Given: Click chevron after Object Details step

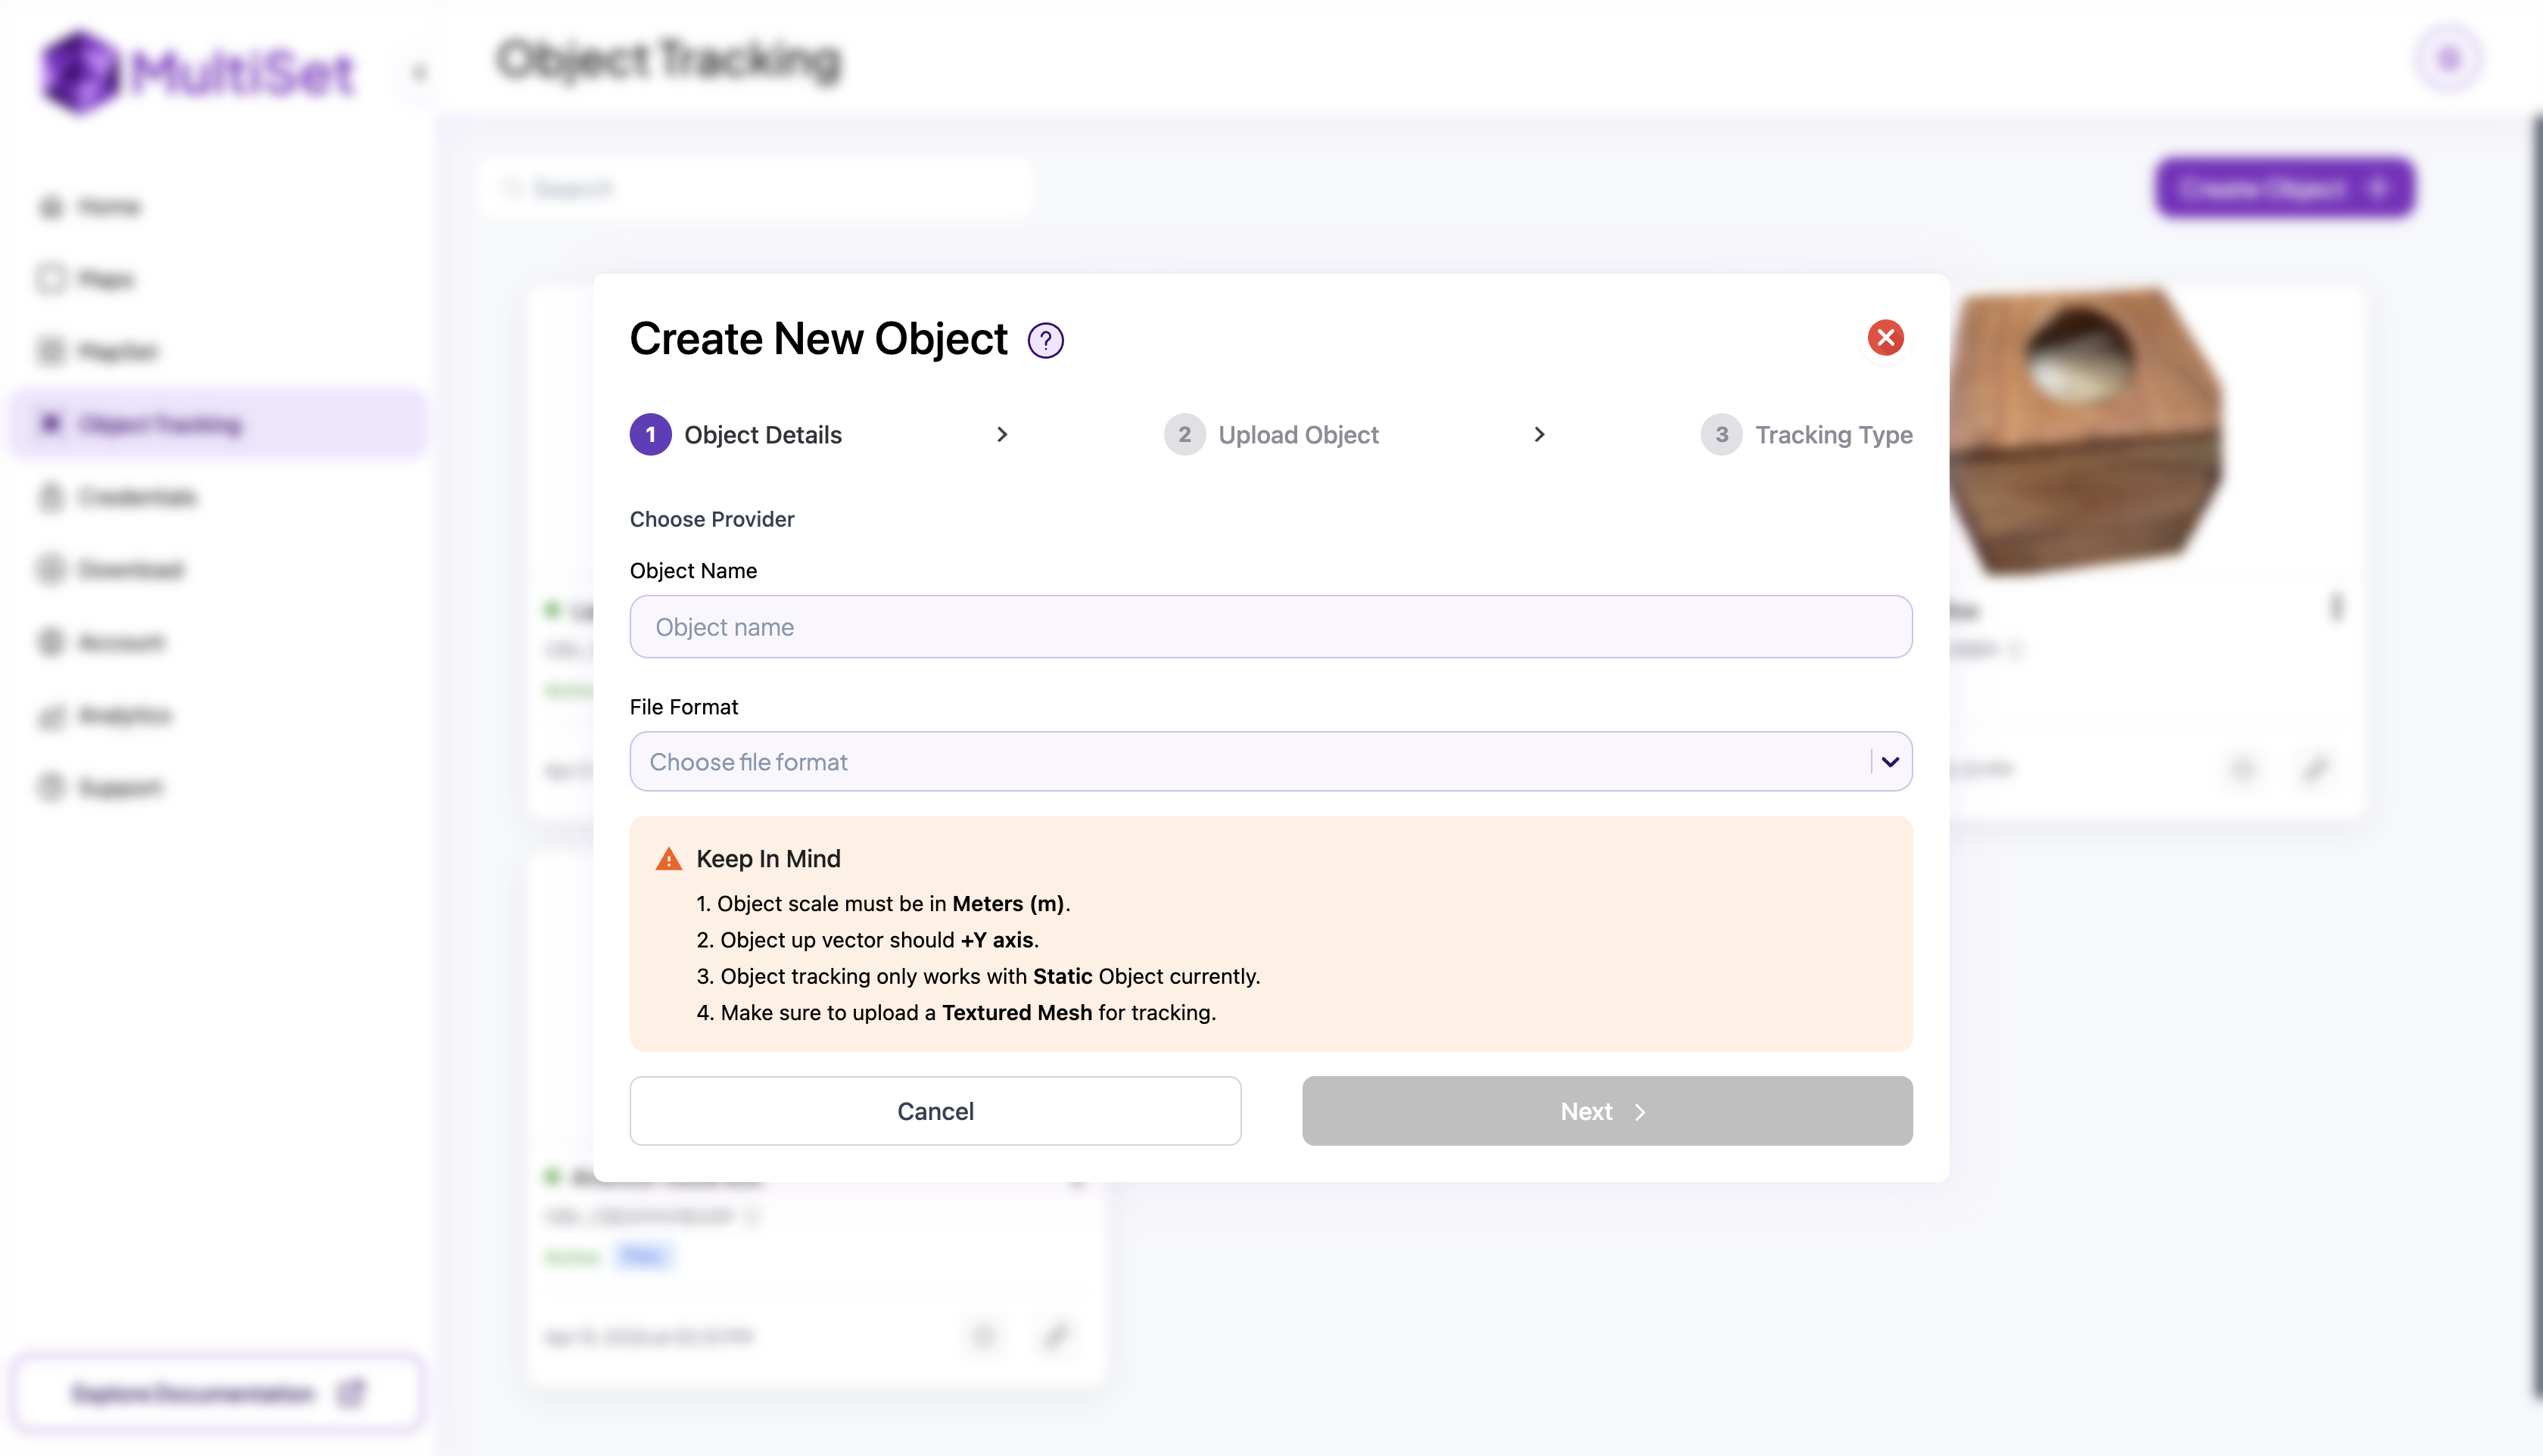Looking at the screenshot, I should point(1002,435).
